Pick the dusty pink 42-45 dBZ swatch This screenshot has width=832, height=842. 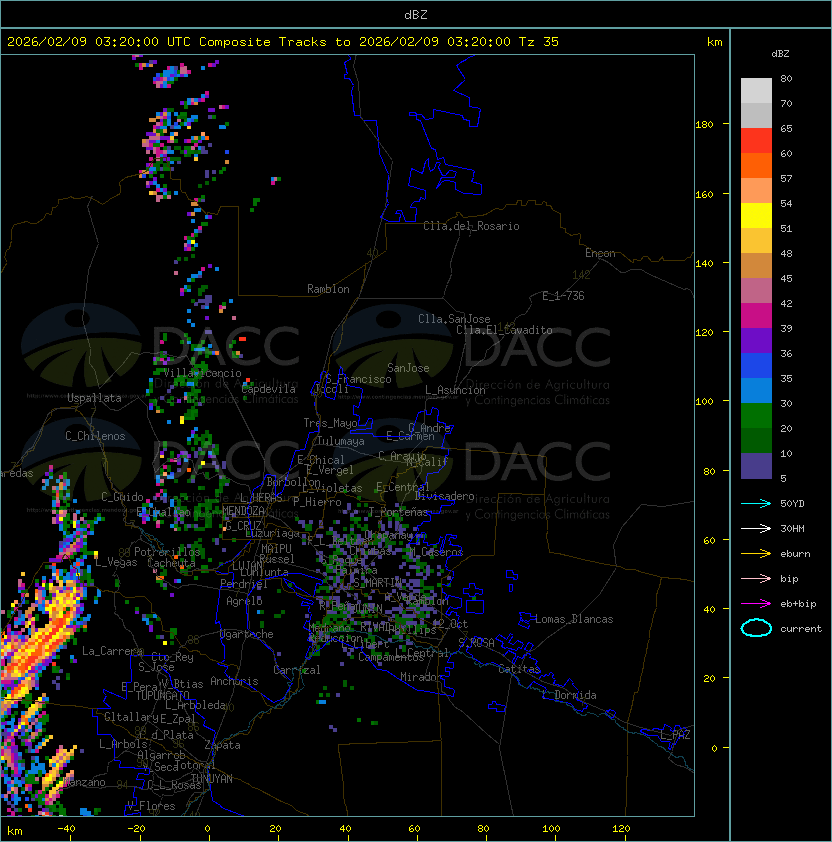click(x=756, y=291)
